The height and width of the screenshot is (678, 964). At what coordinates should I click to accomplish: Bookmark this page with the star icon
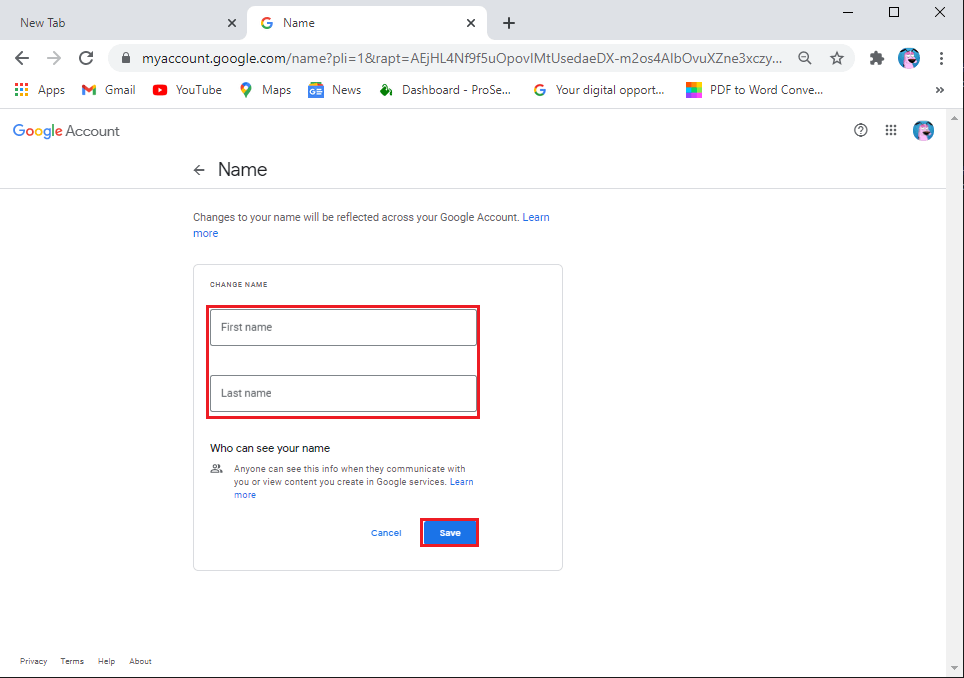coord(837,58)
